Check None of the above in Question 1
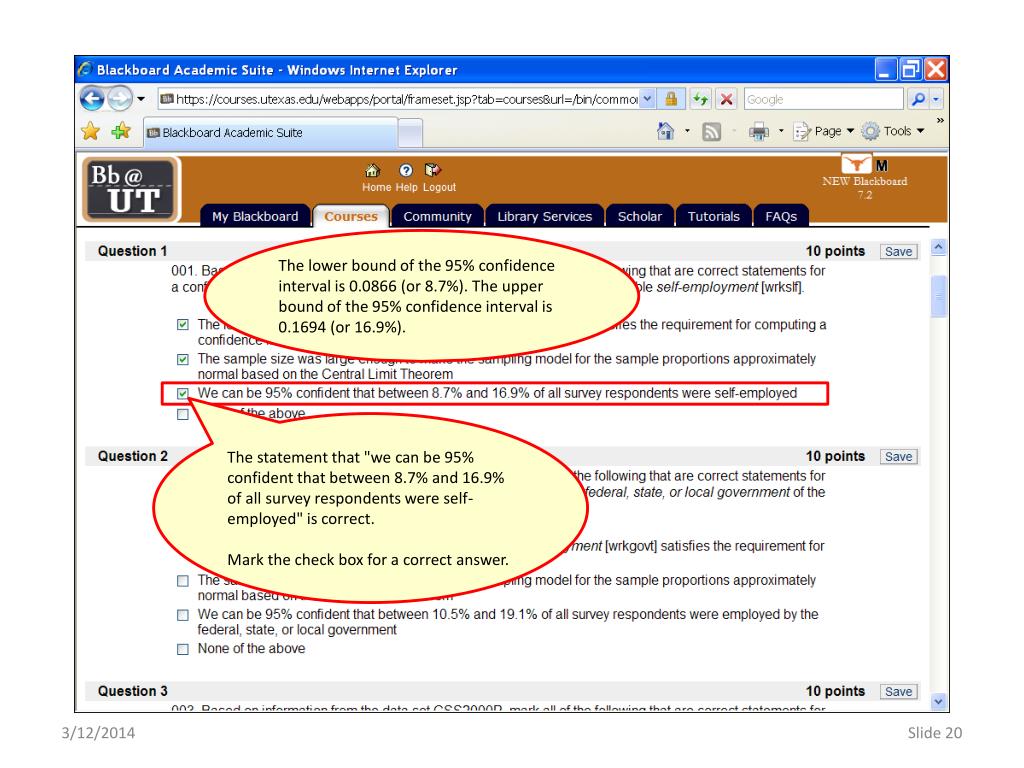 [183, 414]
